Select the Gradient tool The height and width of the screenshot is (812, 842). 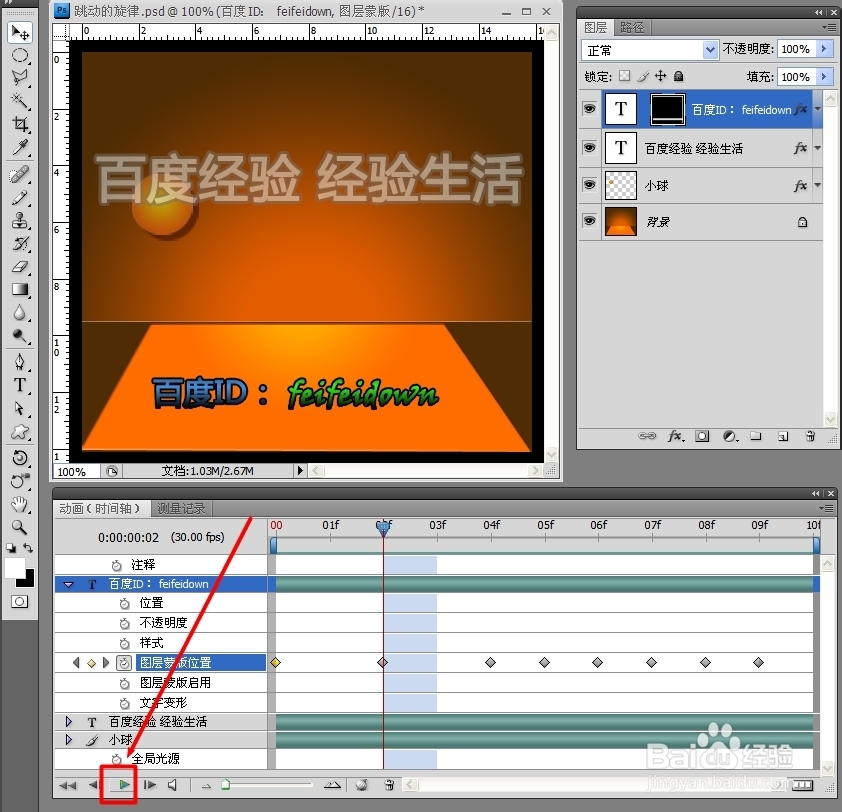pos(20,290)
